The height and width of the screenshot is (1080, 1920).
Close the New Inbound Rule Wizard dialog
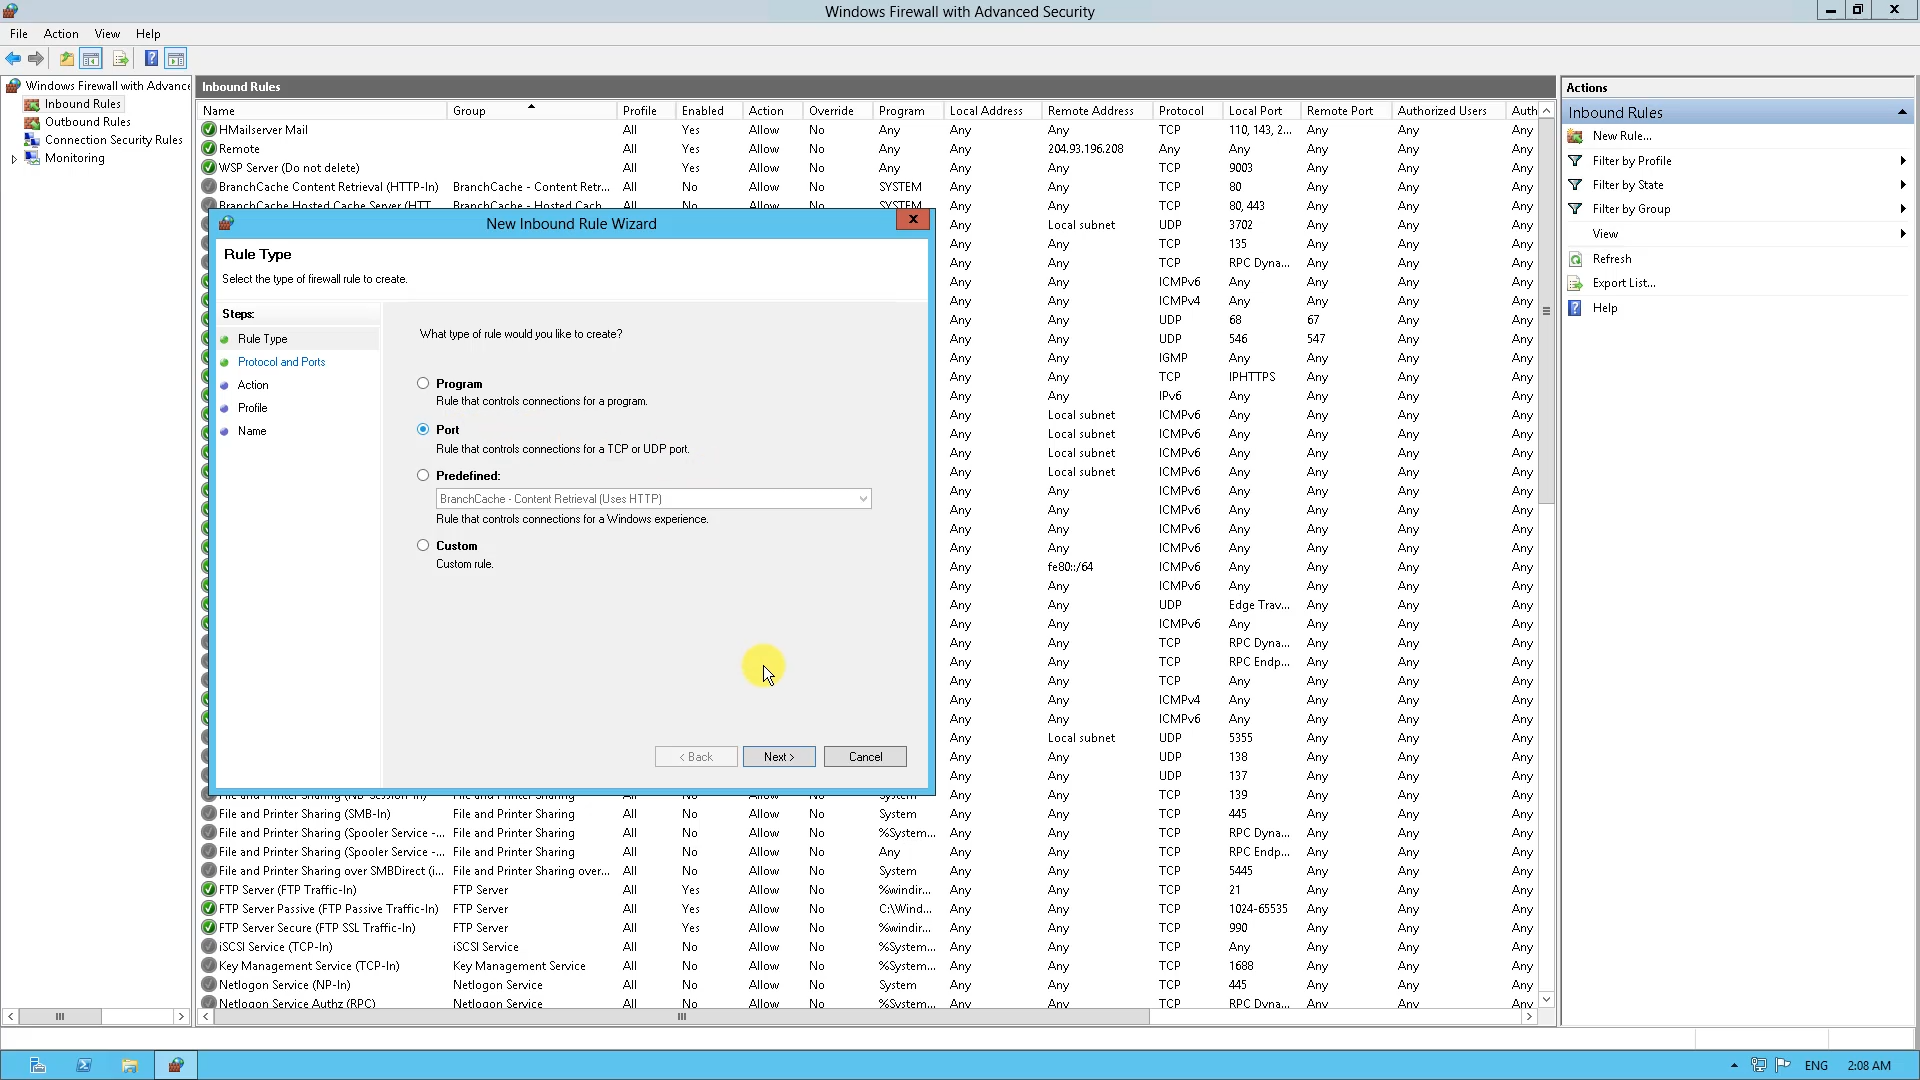tap(913, 220)
